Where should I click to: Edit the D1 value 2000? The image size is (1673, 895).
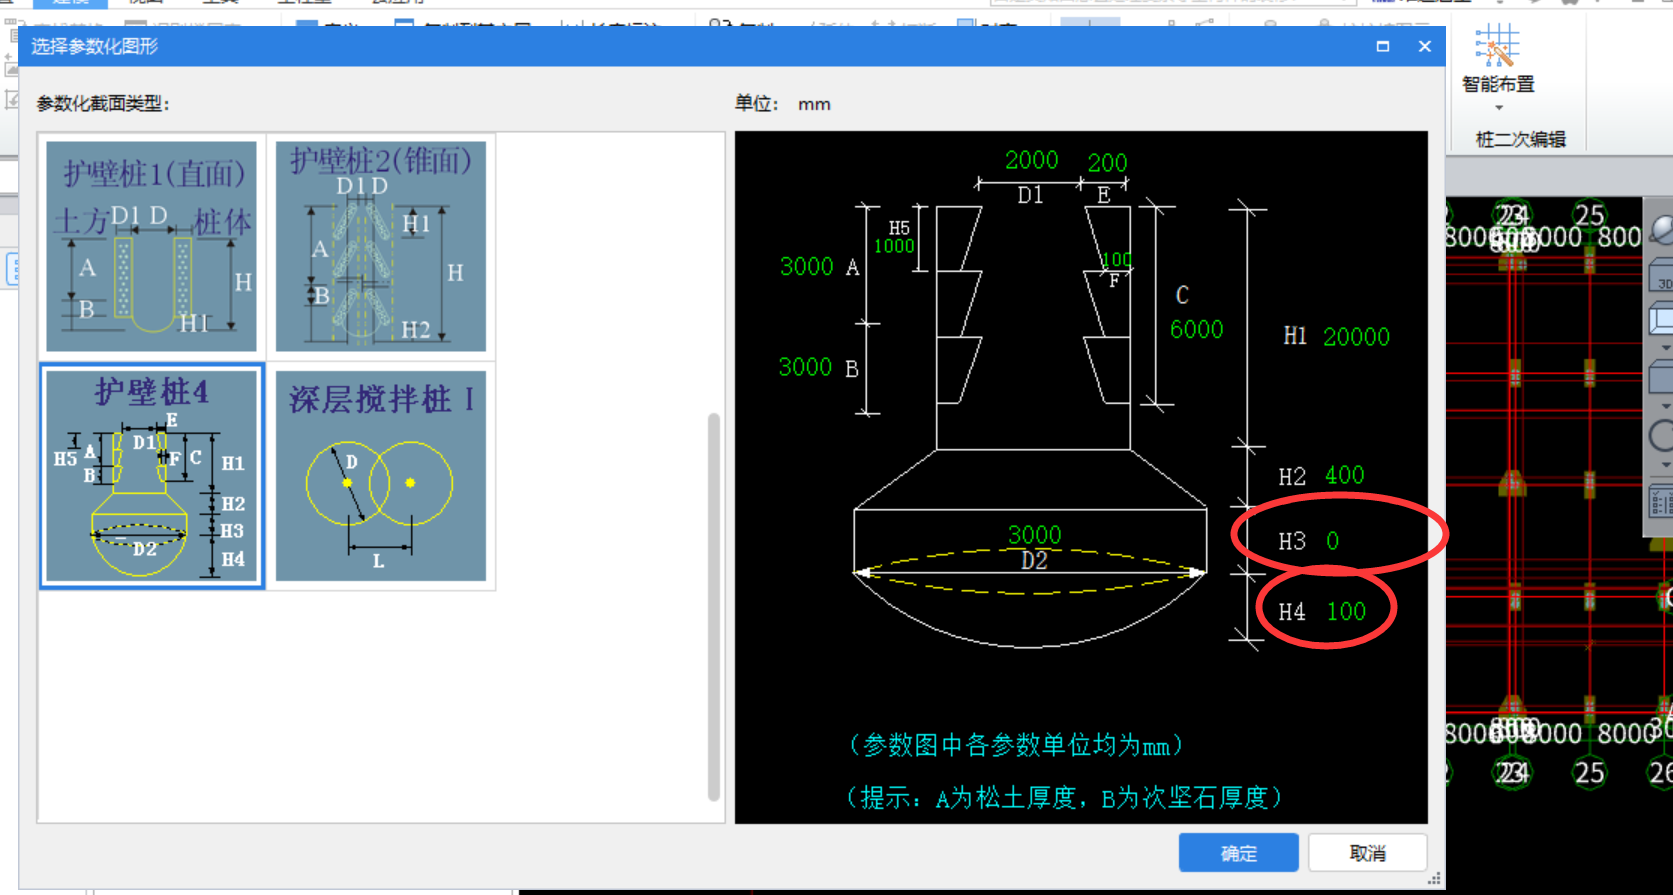coord(1031,160)
